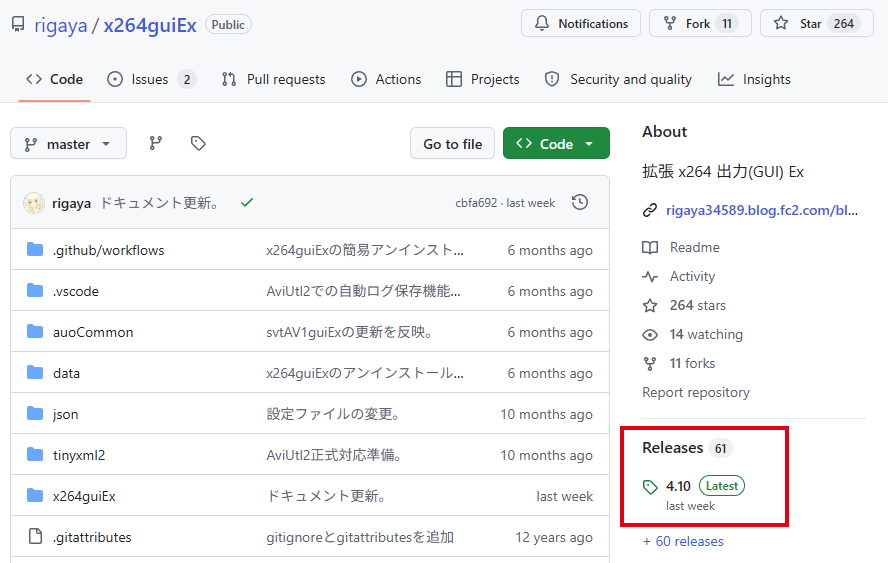Open the Releases heading link
This screenshot has height=563, width=888.
coord(672,448)
